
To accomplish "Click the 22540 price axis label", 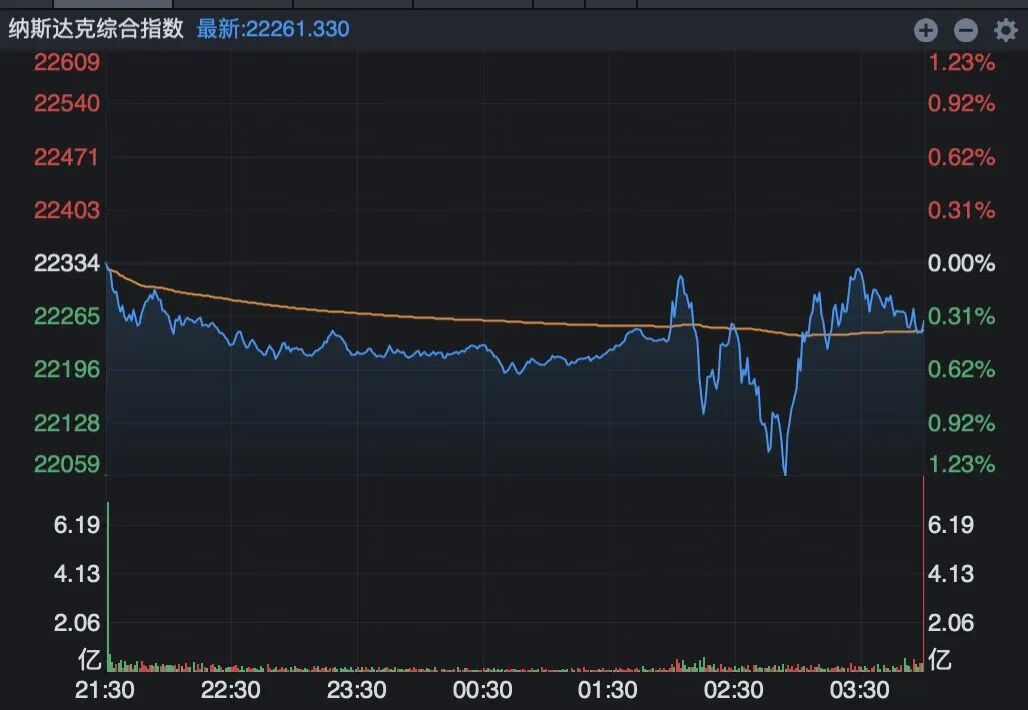I will coord(66,103).
